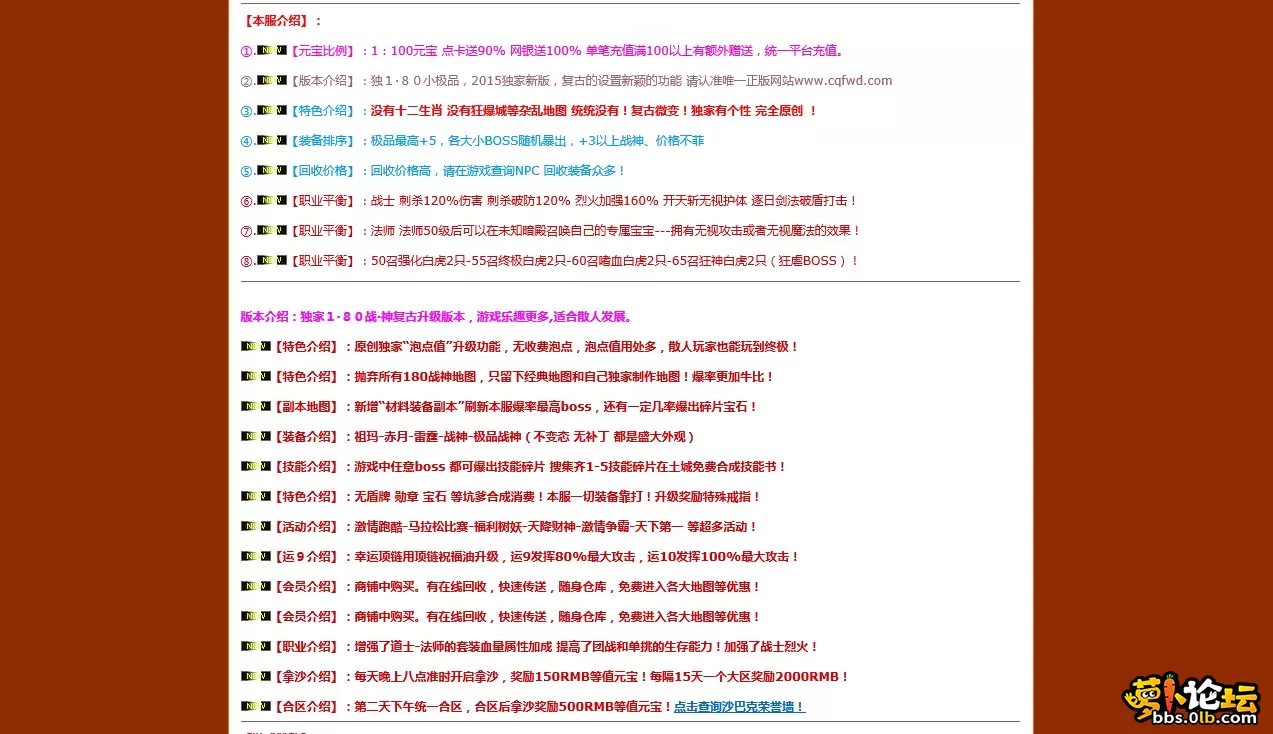Click the 版本介绍 purple summary line
This screenshot has height=734, width=1273.
(435, 316)
